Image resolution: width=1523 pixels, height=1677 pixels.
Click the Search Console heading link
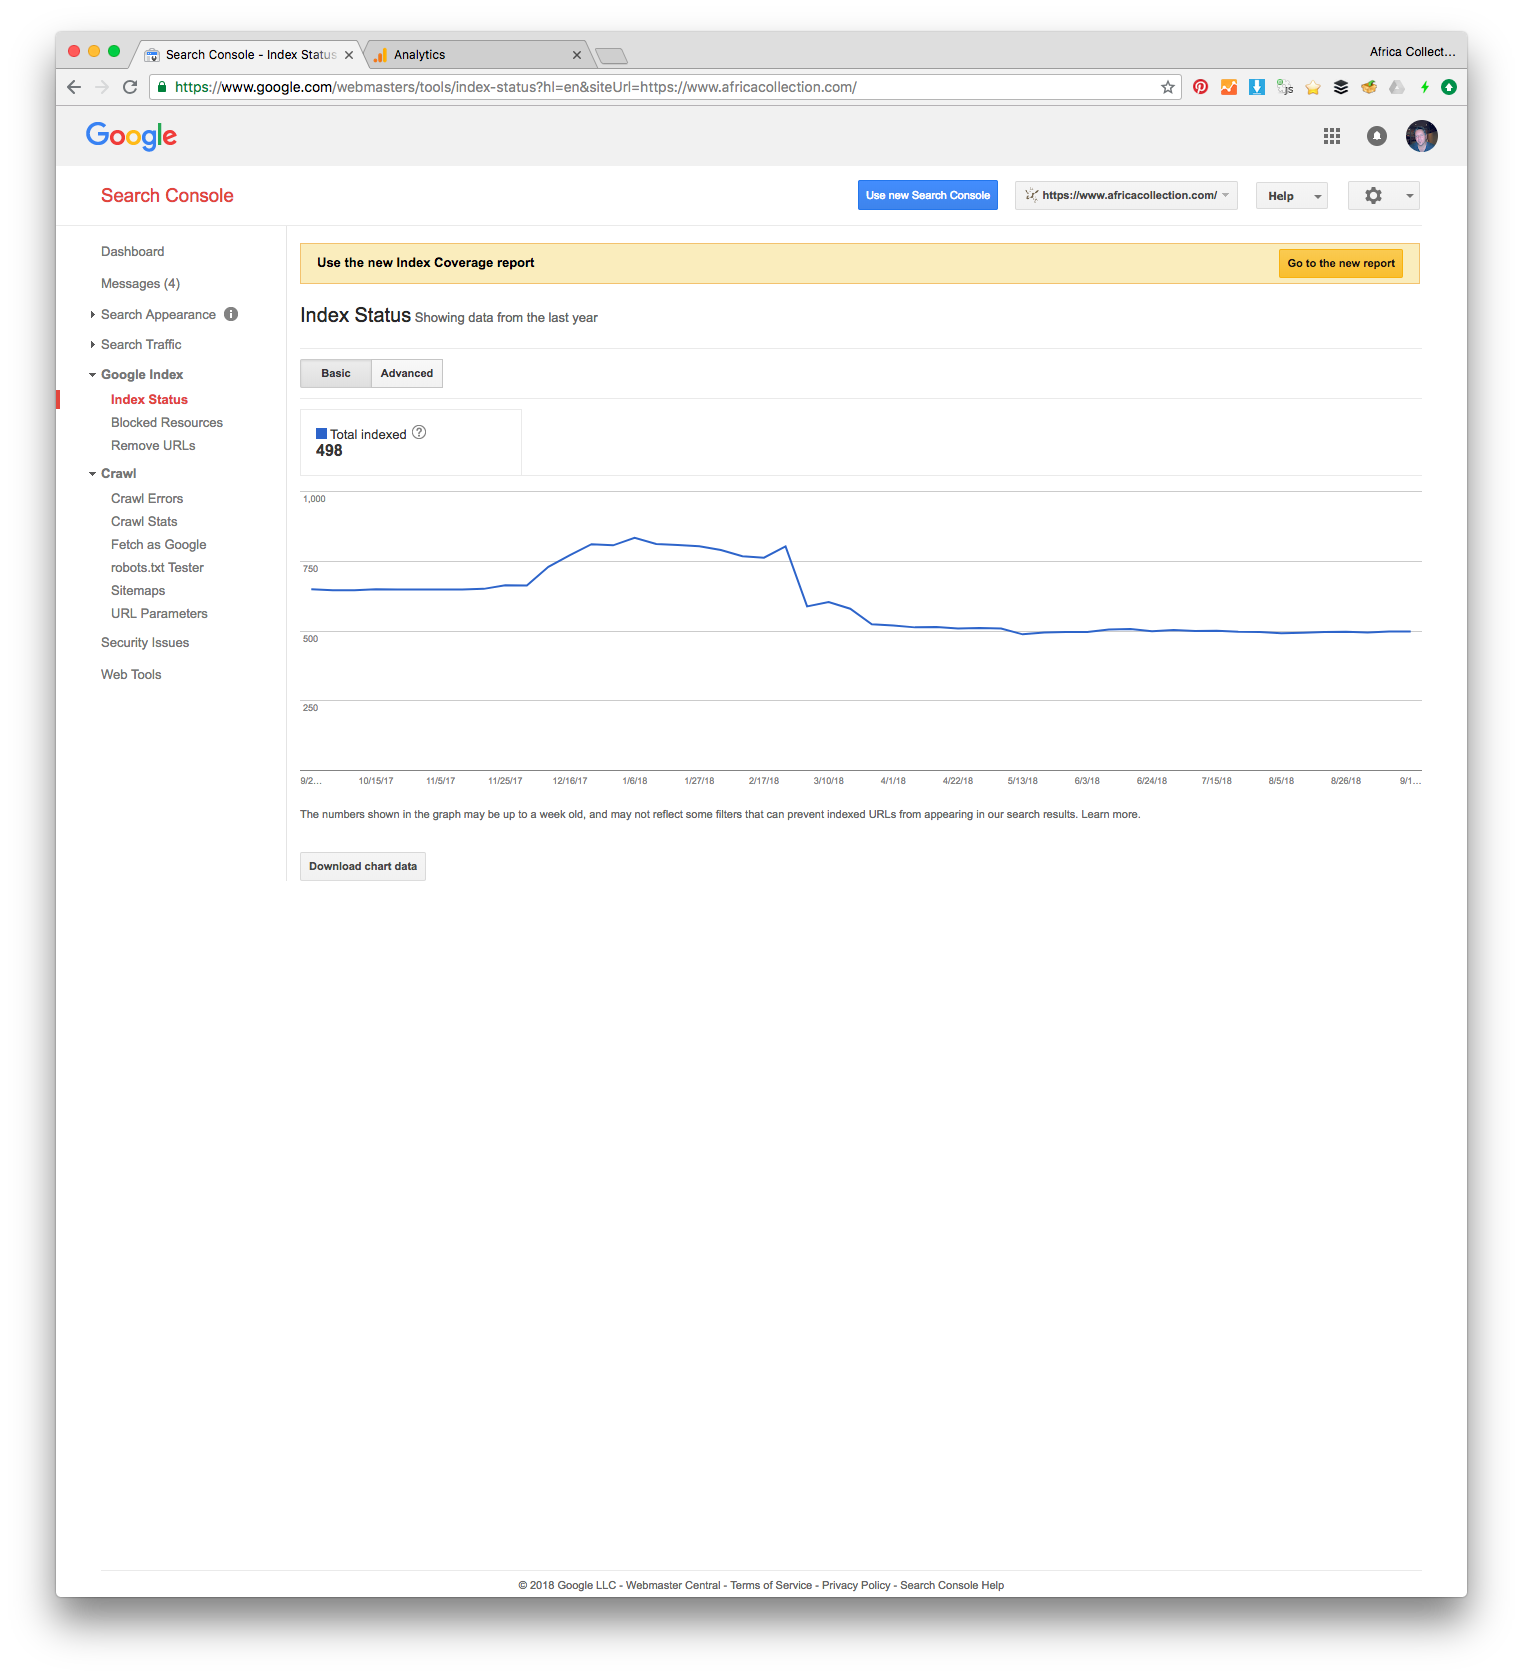[x=167, y=196]
